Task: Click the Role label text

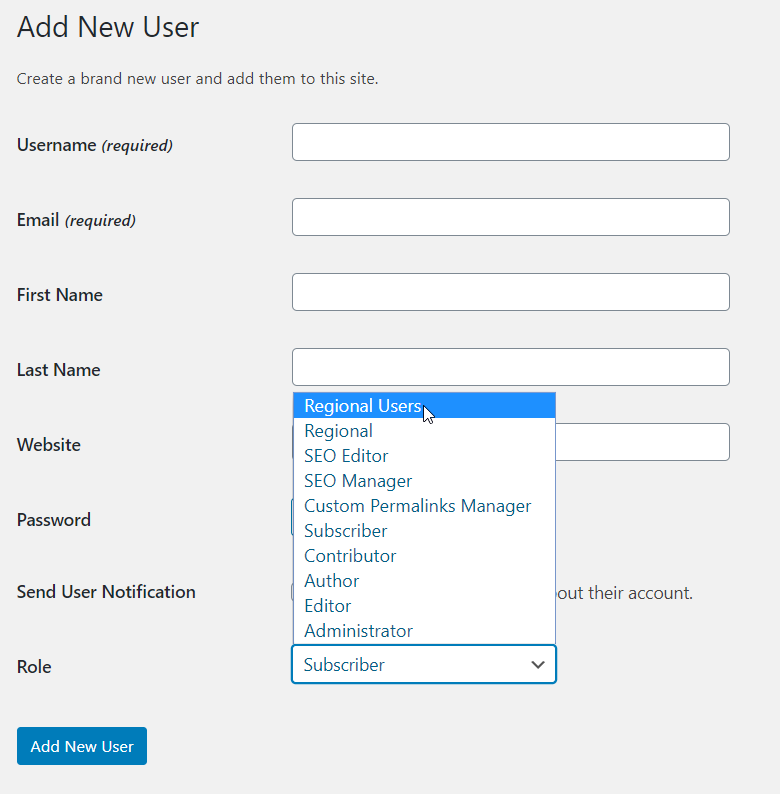Action: click(34, 666)
